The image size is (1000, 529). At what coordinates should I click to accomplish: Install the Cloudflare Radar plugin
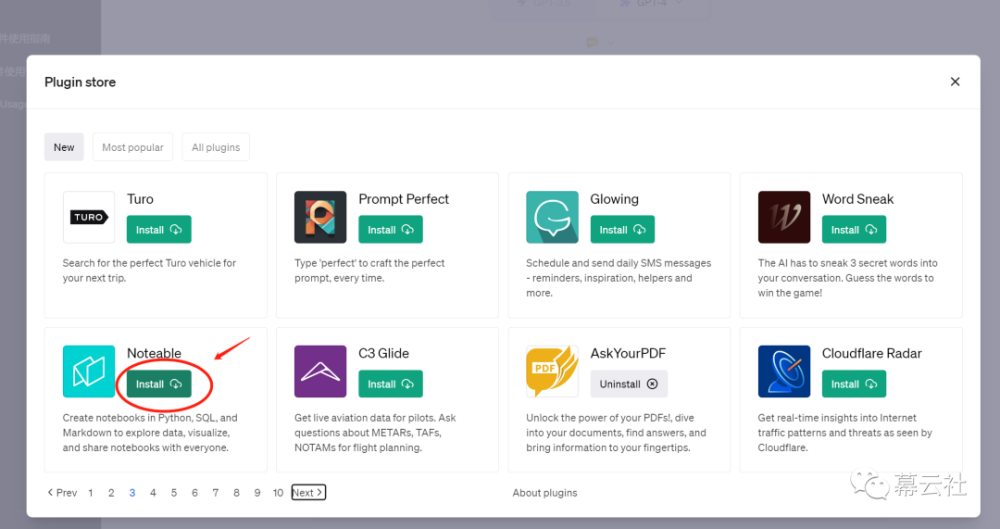pyautogui.click(x=854, y=384)
